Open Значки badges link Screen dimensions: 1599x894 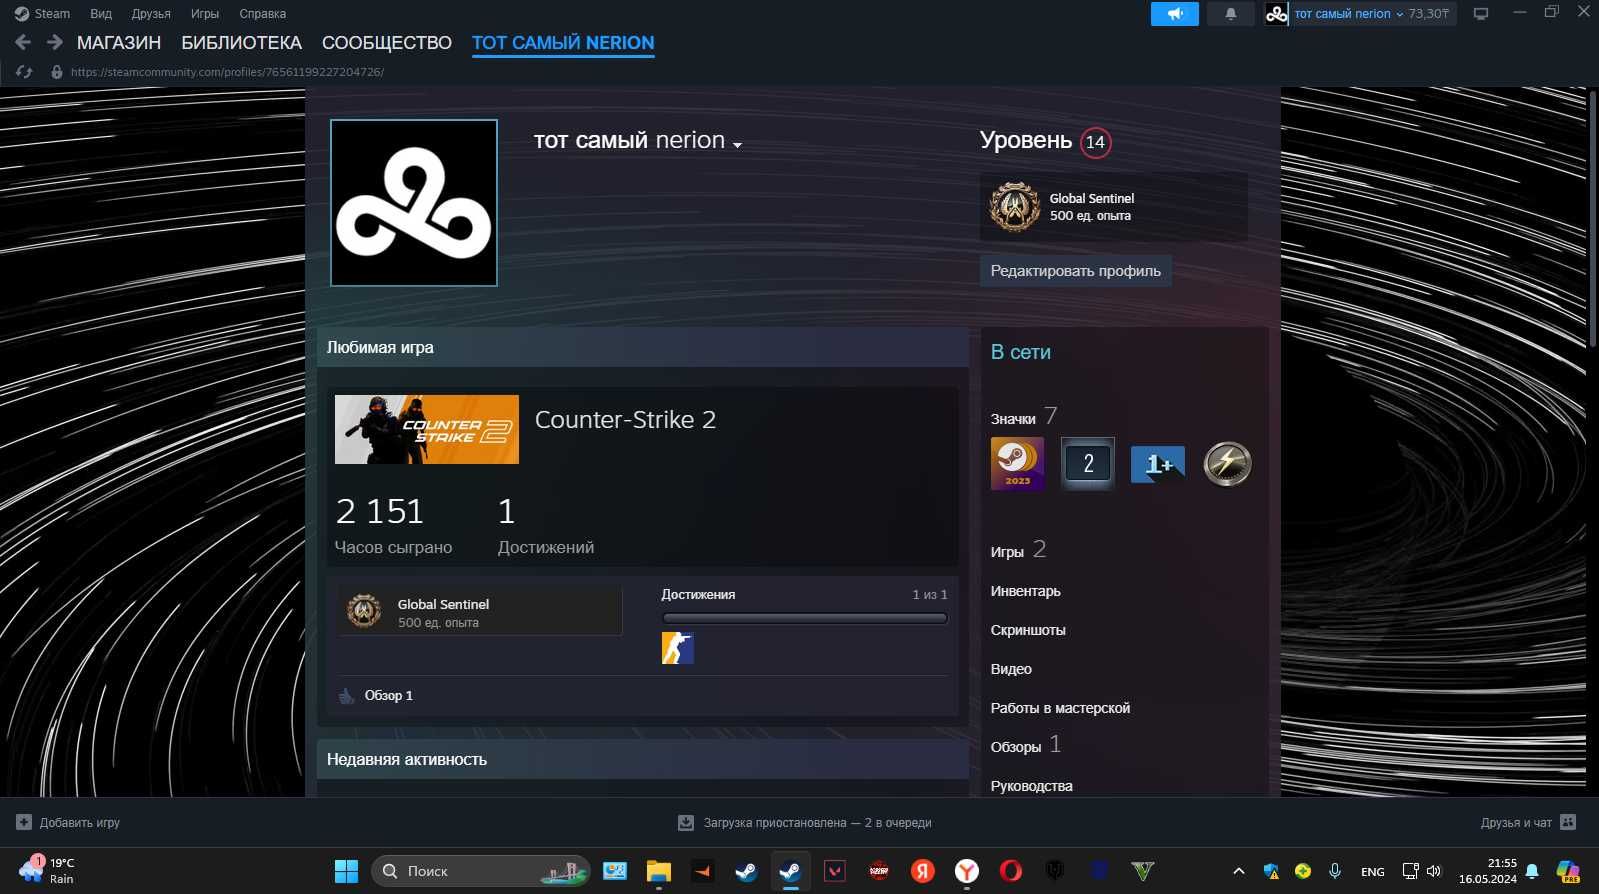coord(1013,419)
